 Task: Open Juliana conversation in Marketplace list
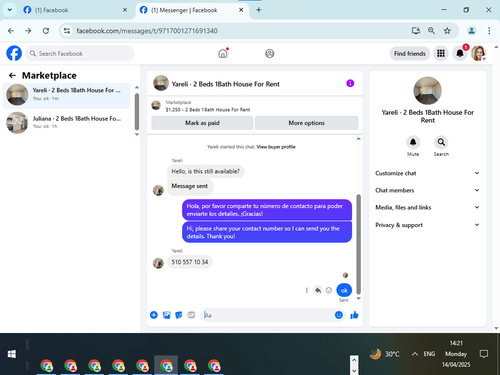tap(67, 122)
